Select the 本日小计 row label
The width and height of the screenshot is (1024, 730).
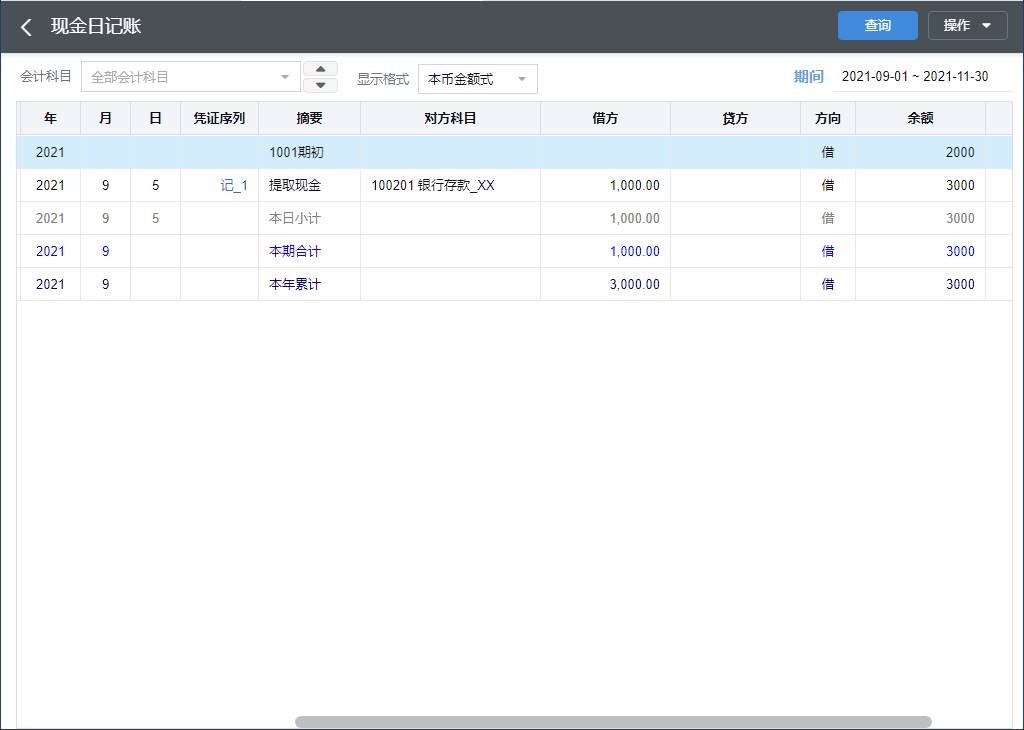click(295, 218)
